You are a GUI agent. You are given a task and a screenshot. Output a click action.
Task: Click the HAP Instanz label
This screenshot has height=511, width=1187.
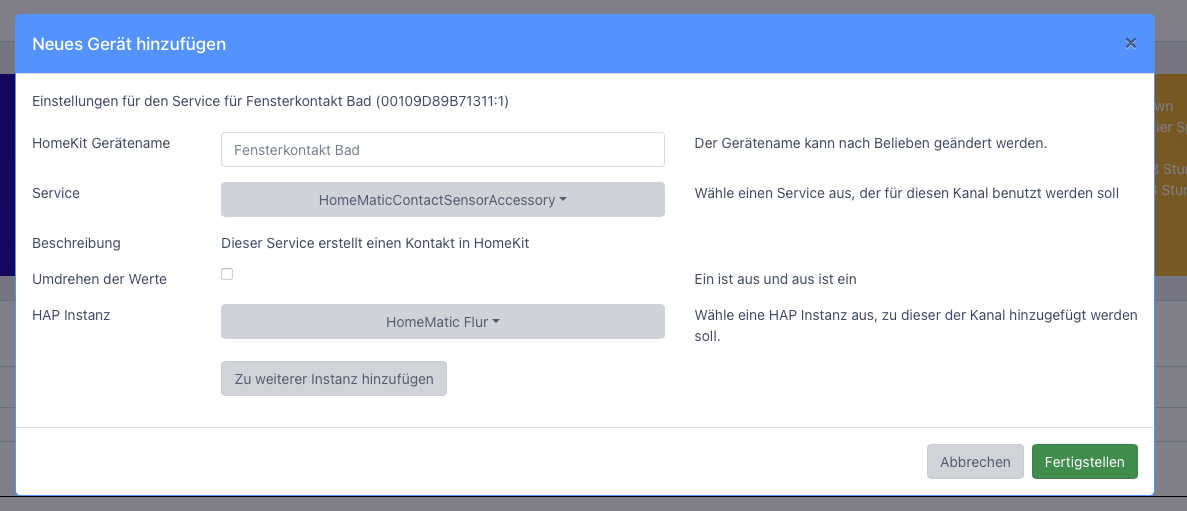click(x=71, y=315)
